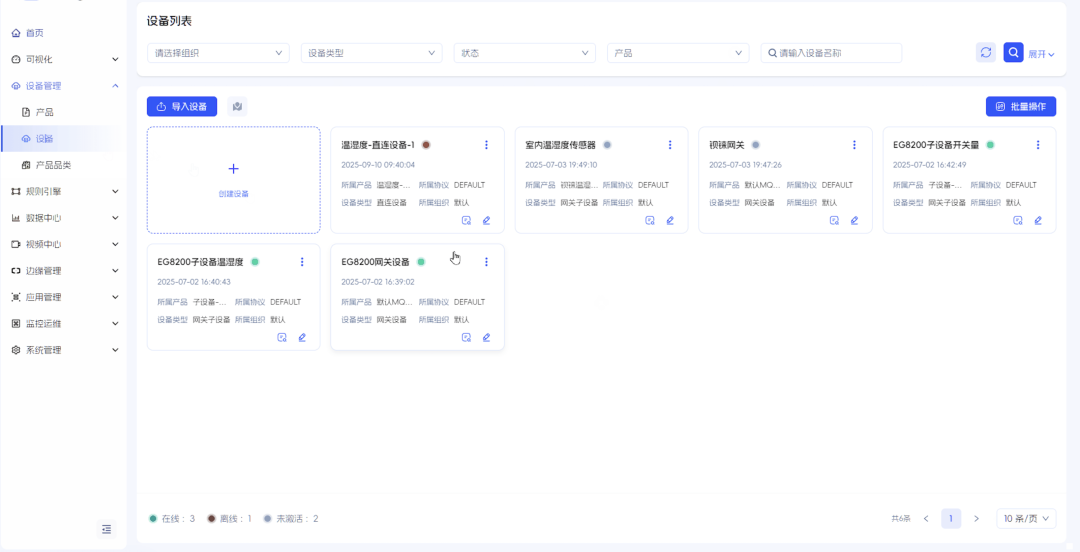Click the 请输入设备名称 search field

pyautogui.click(x=831, y=53)
